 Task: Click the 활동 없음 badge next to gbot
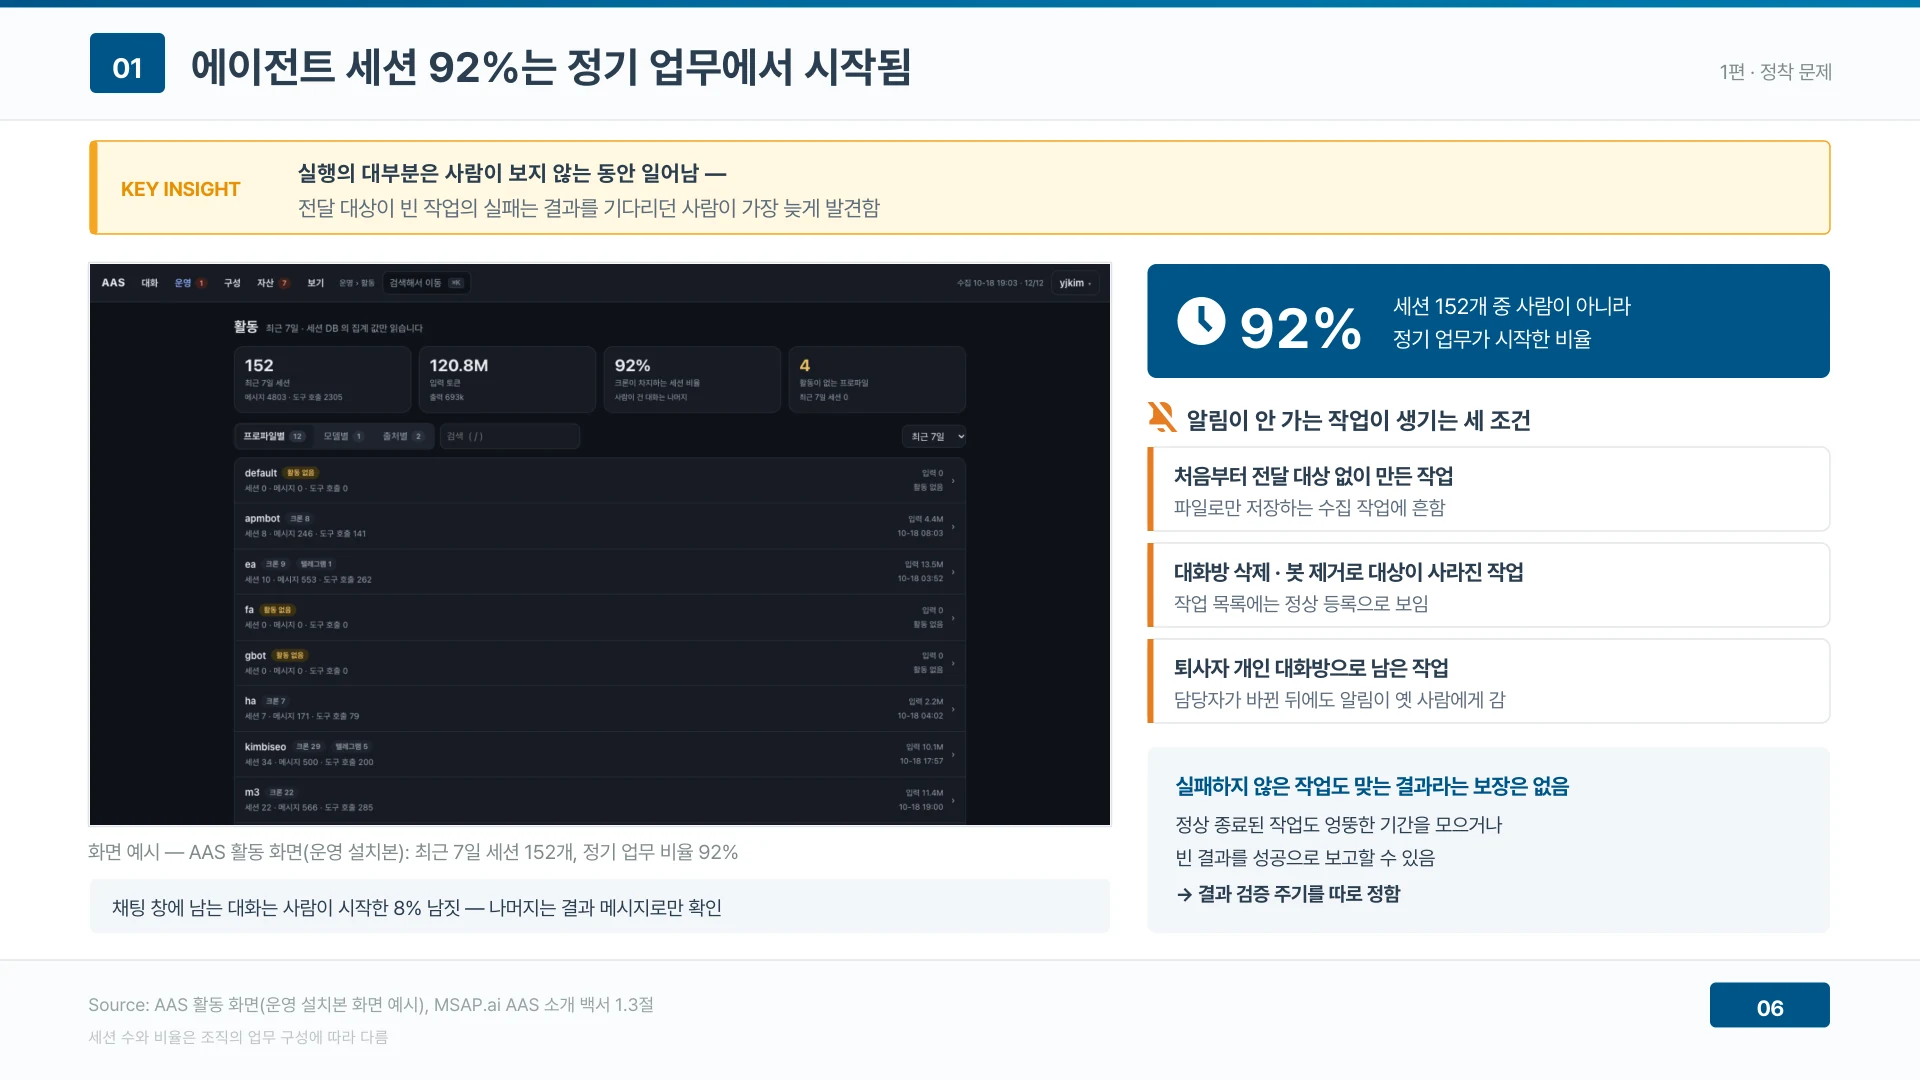(x=290, y=656)
